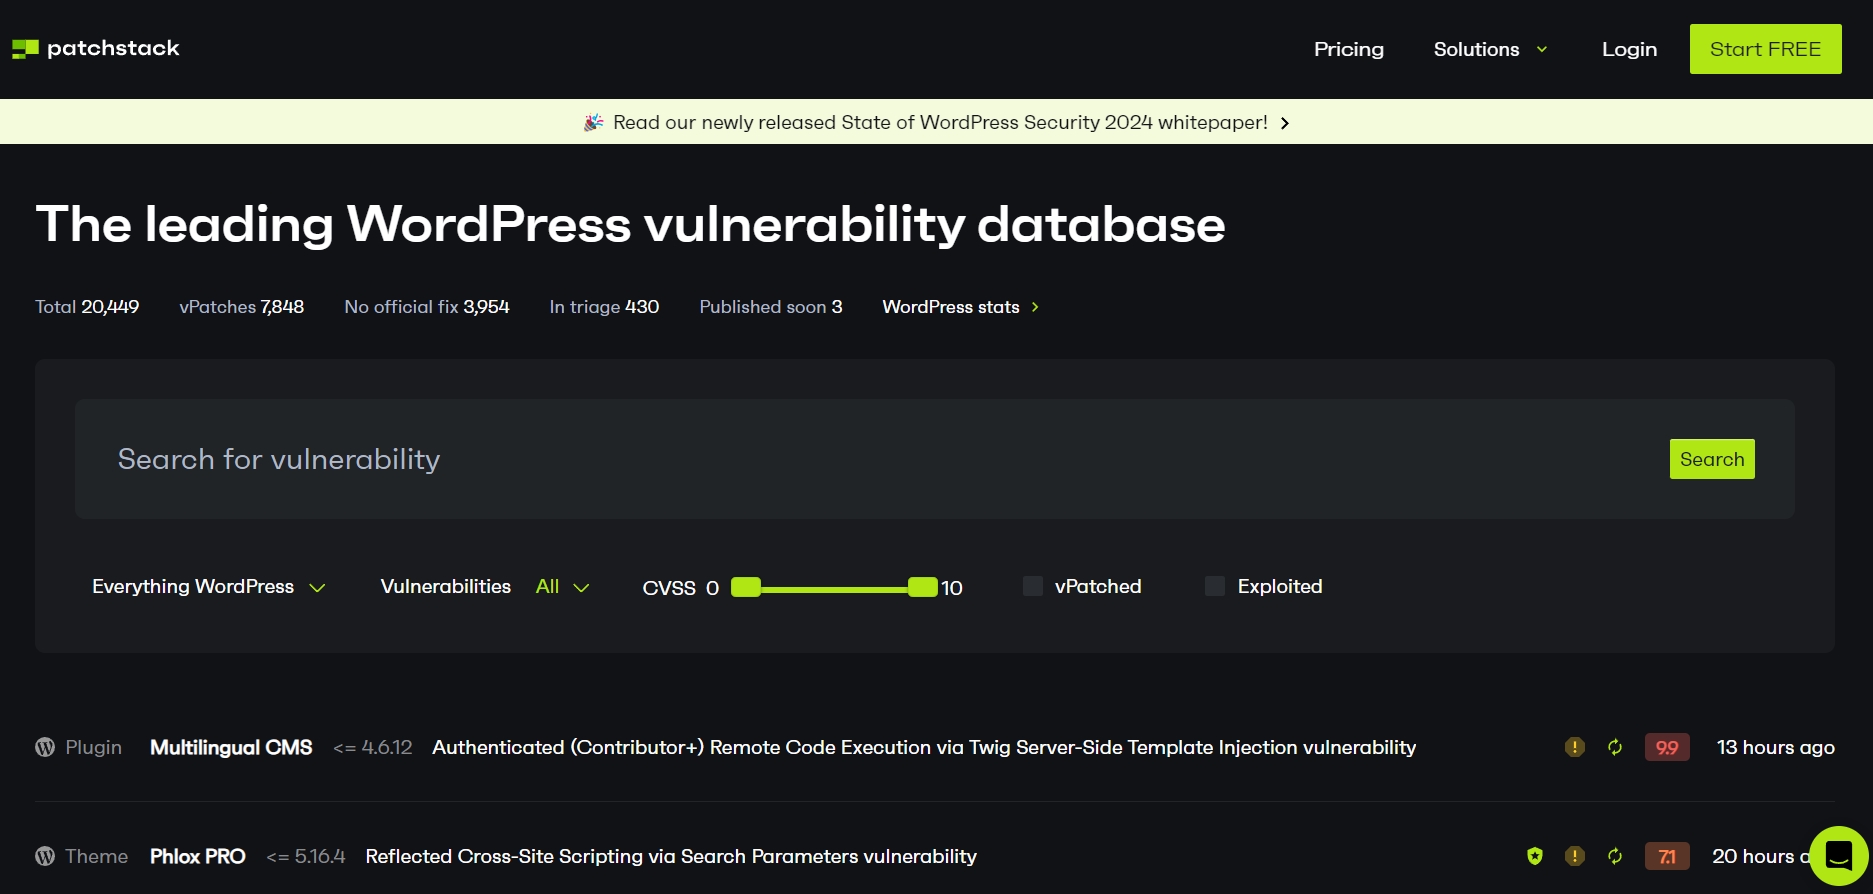Click WordPress icon beside Multilingual CMS plugin
The height and width of the screenshot is (894, 1873).
click(x=45, y=747)
